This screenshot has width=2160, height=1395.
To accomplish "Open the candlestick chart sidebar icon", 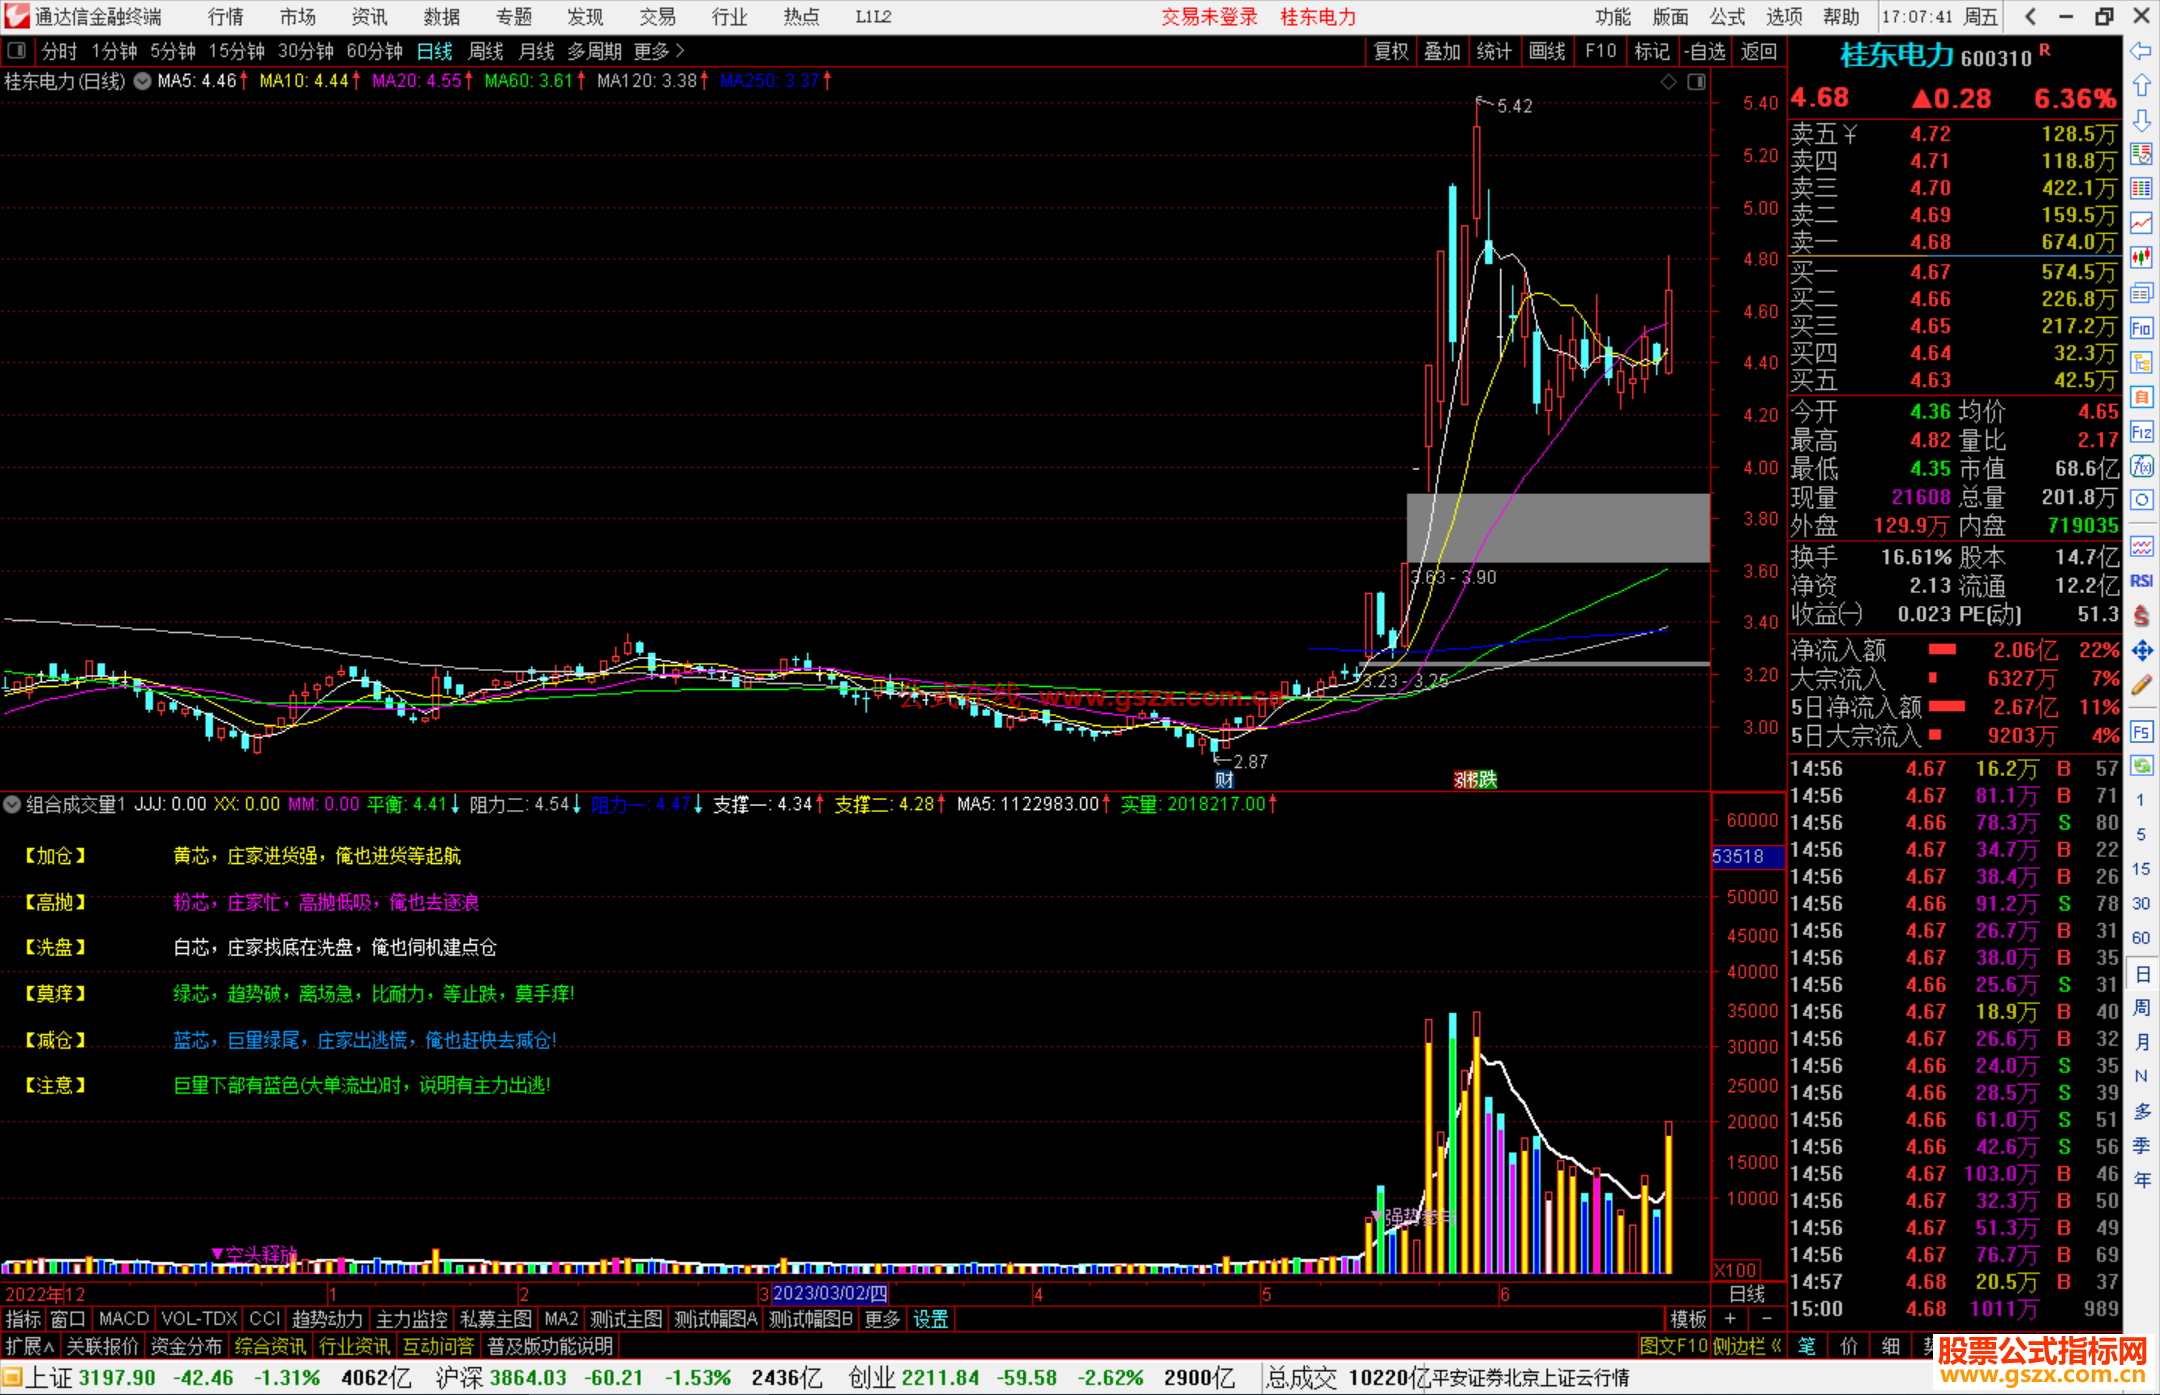I will pos(2141,258).
